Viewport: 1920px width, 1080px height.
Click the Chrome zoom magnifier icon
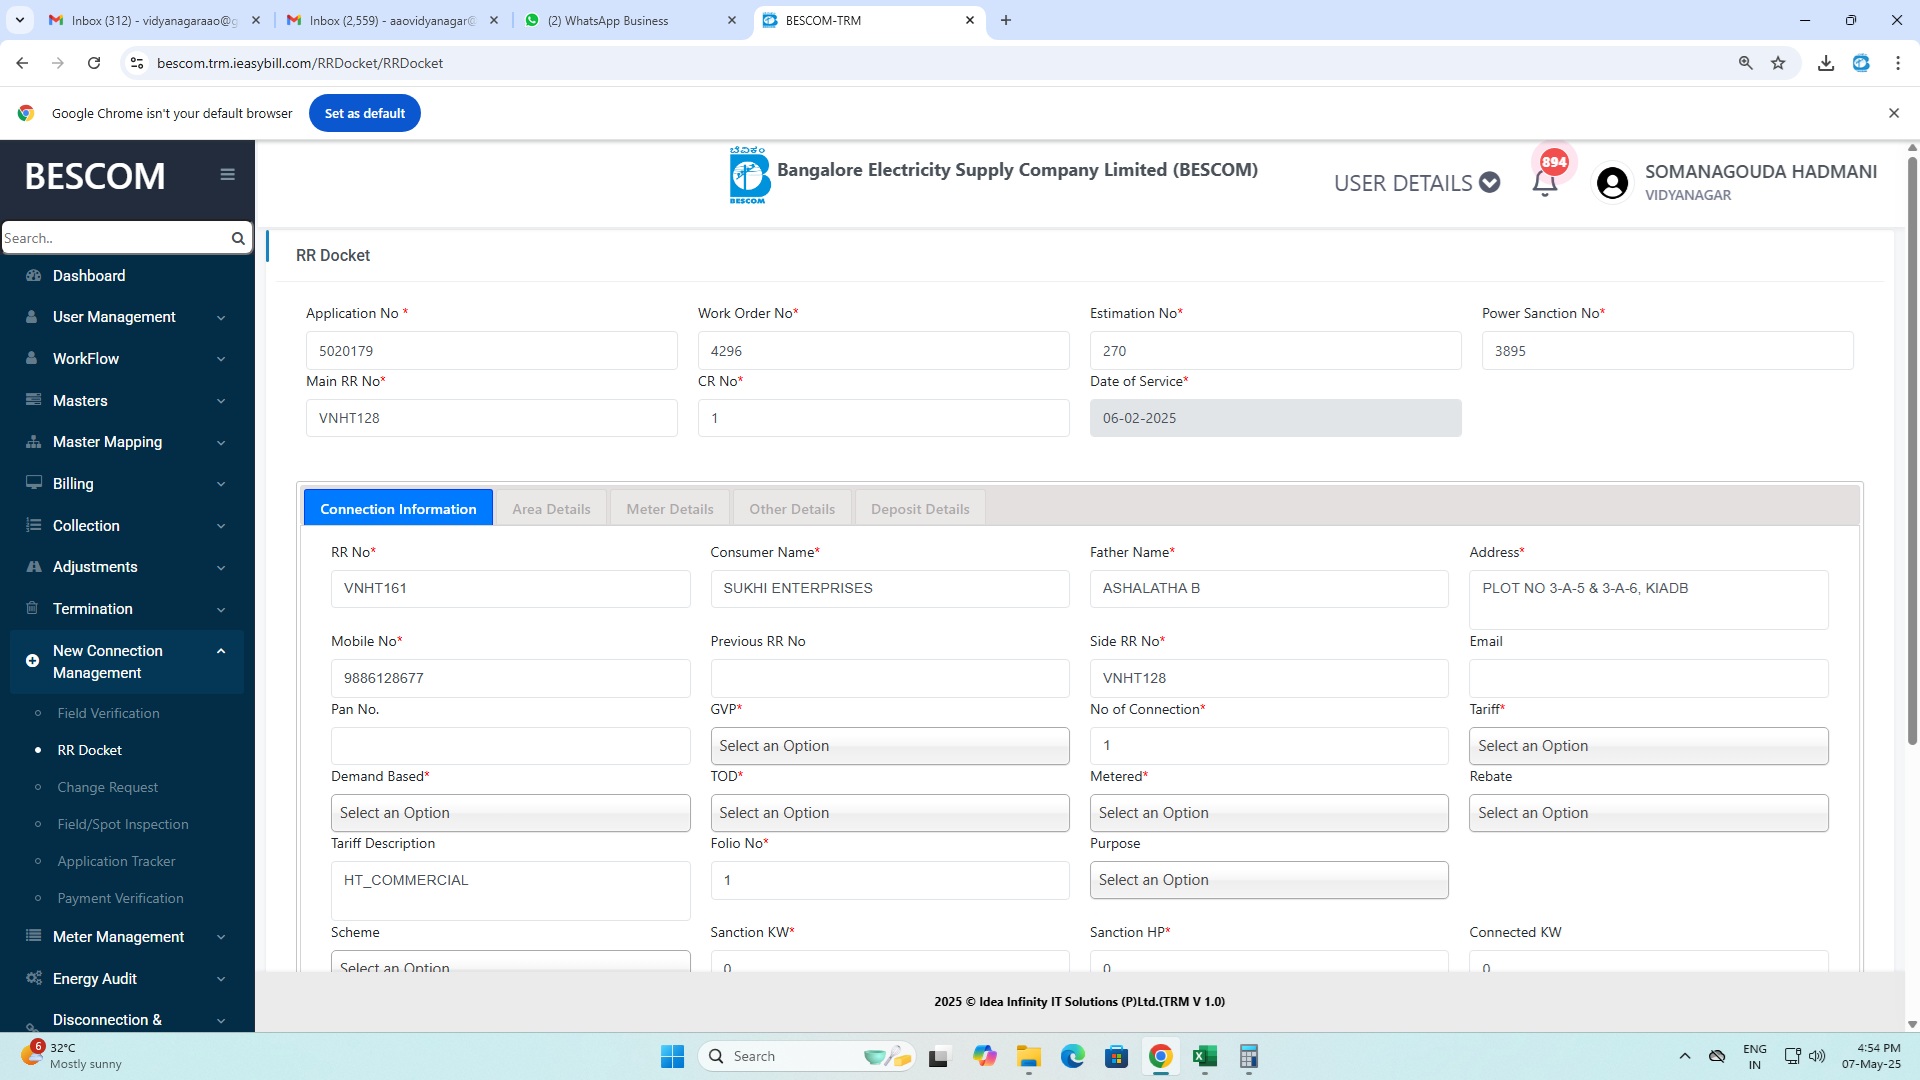1746,63
